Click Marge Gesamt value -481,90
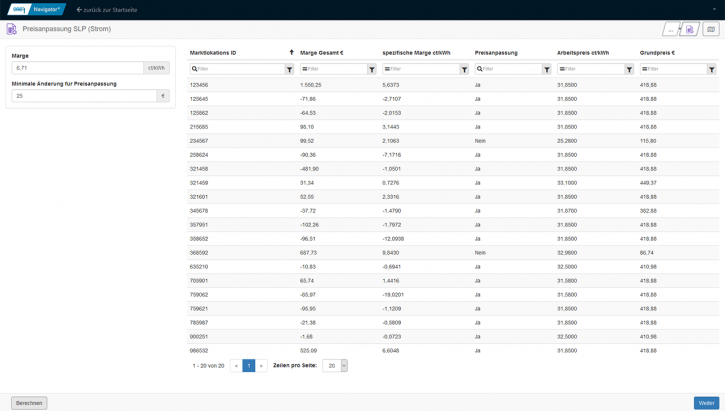This screenshot has height=411, width=725. 309,169
